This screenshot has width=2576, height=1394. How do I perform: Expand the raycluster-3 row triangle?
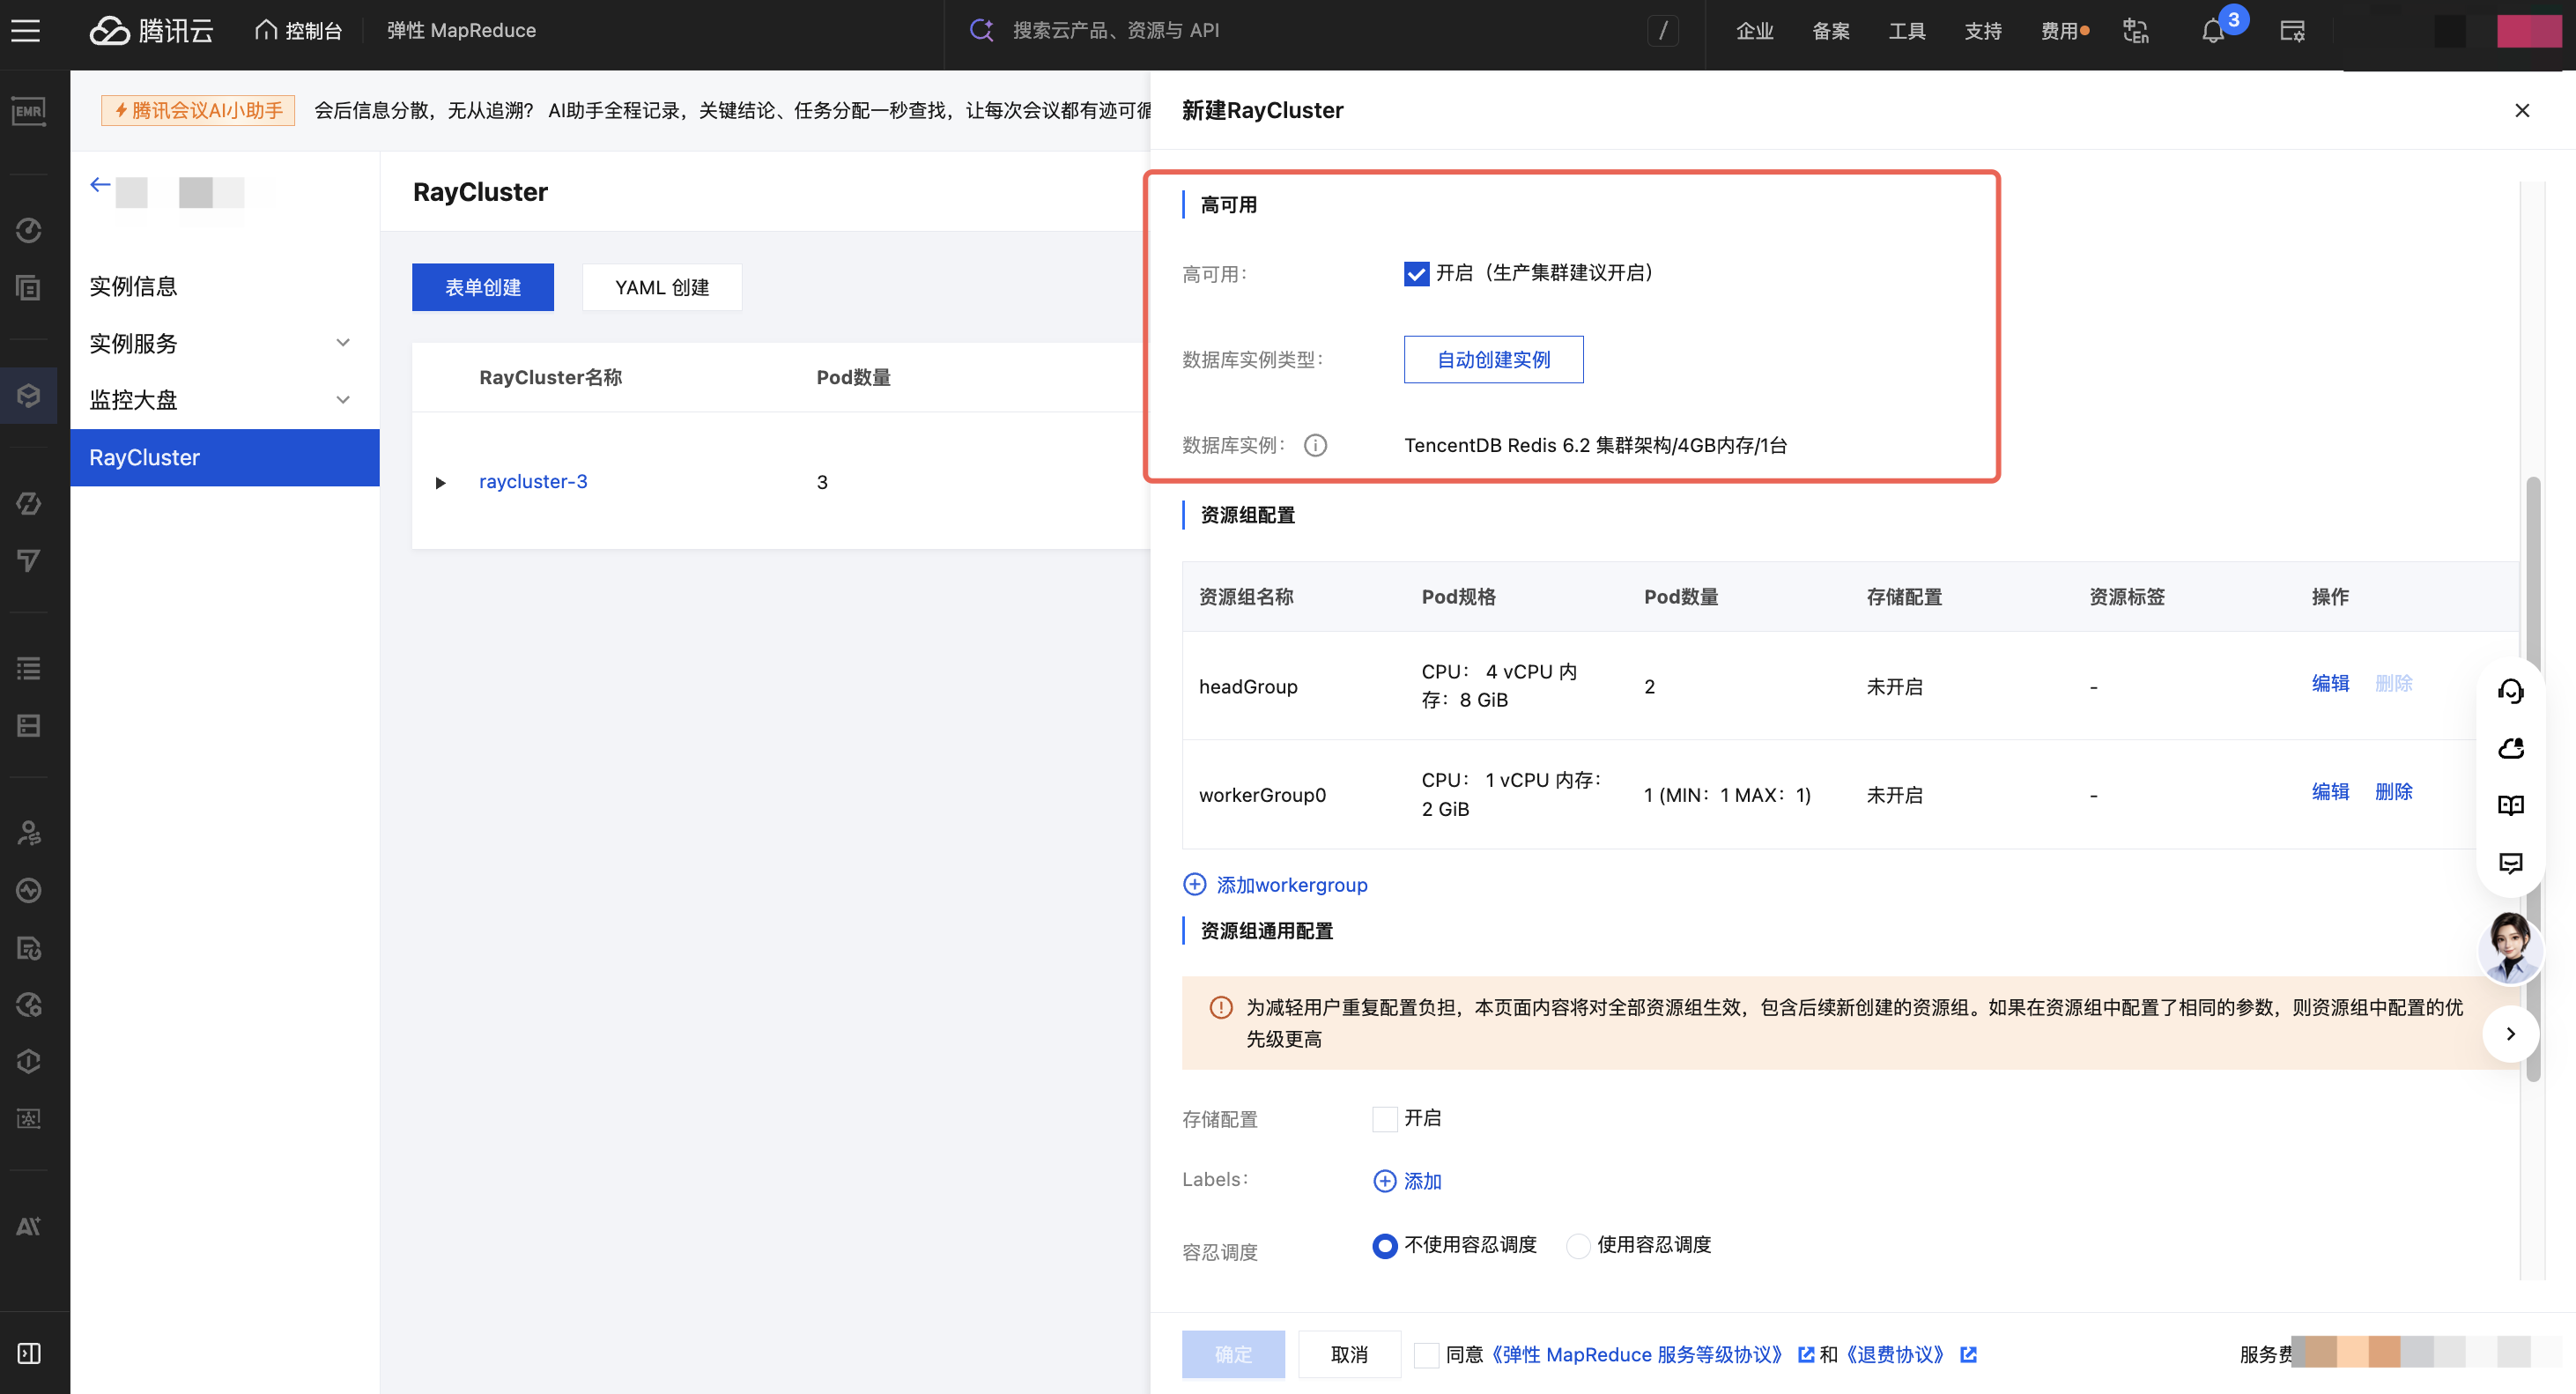point(440,483)
